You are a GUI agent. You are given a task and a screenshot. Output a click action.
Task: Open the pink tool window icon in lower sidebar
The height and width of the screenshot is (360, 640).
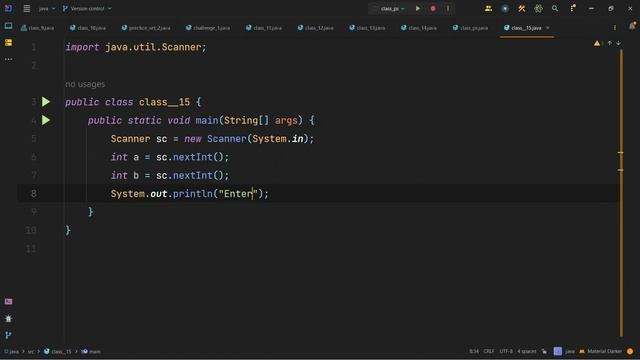click(8, 301)
